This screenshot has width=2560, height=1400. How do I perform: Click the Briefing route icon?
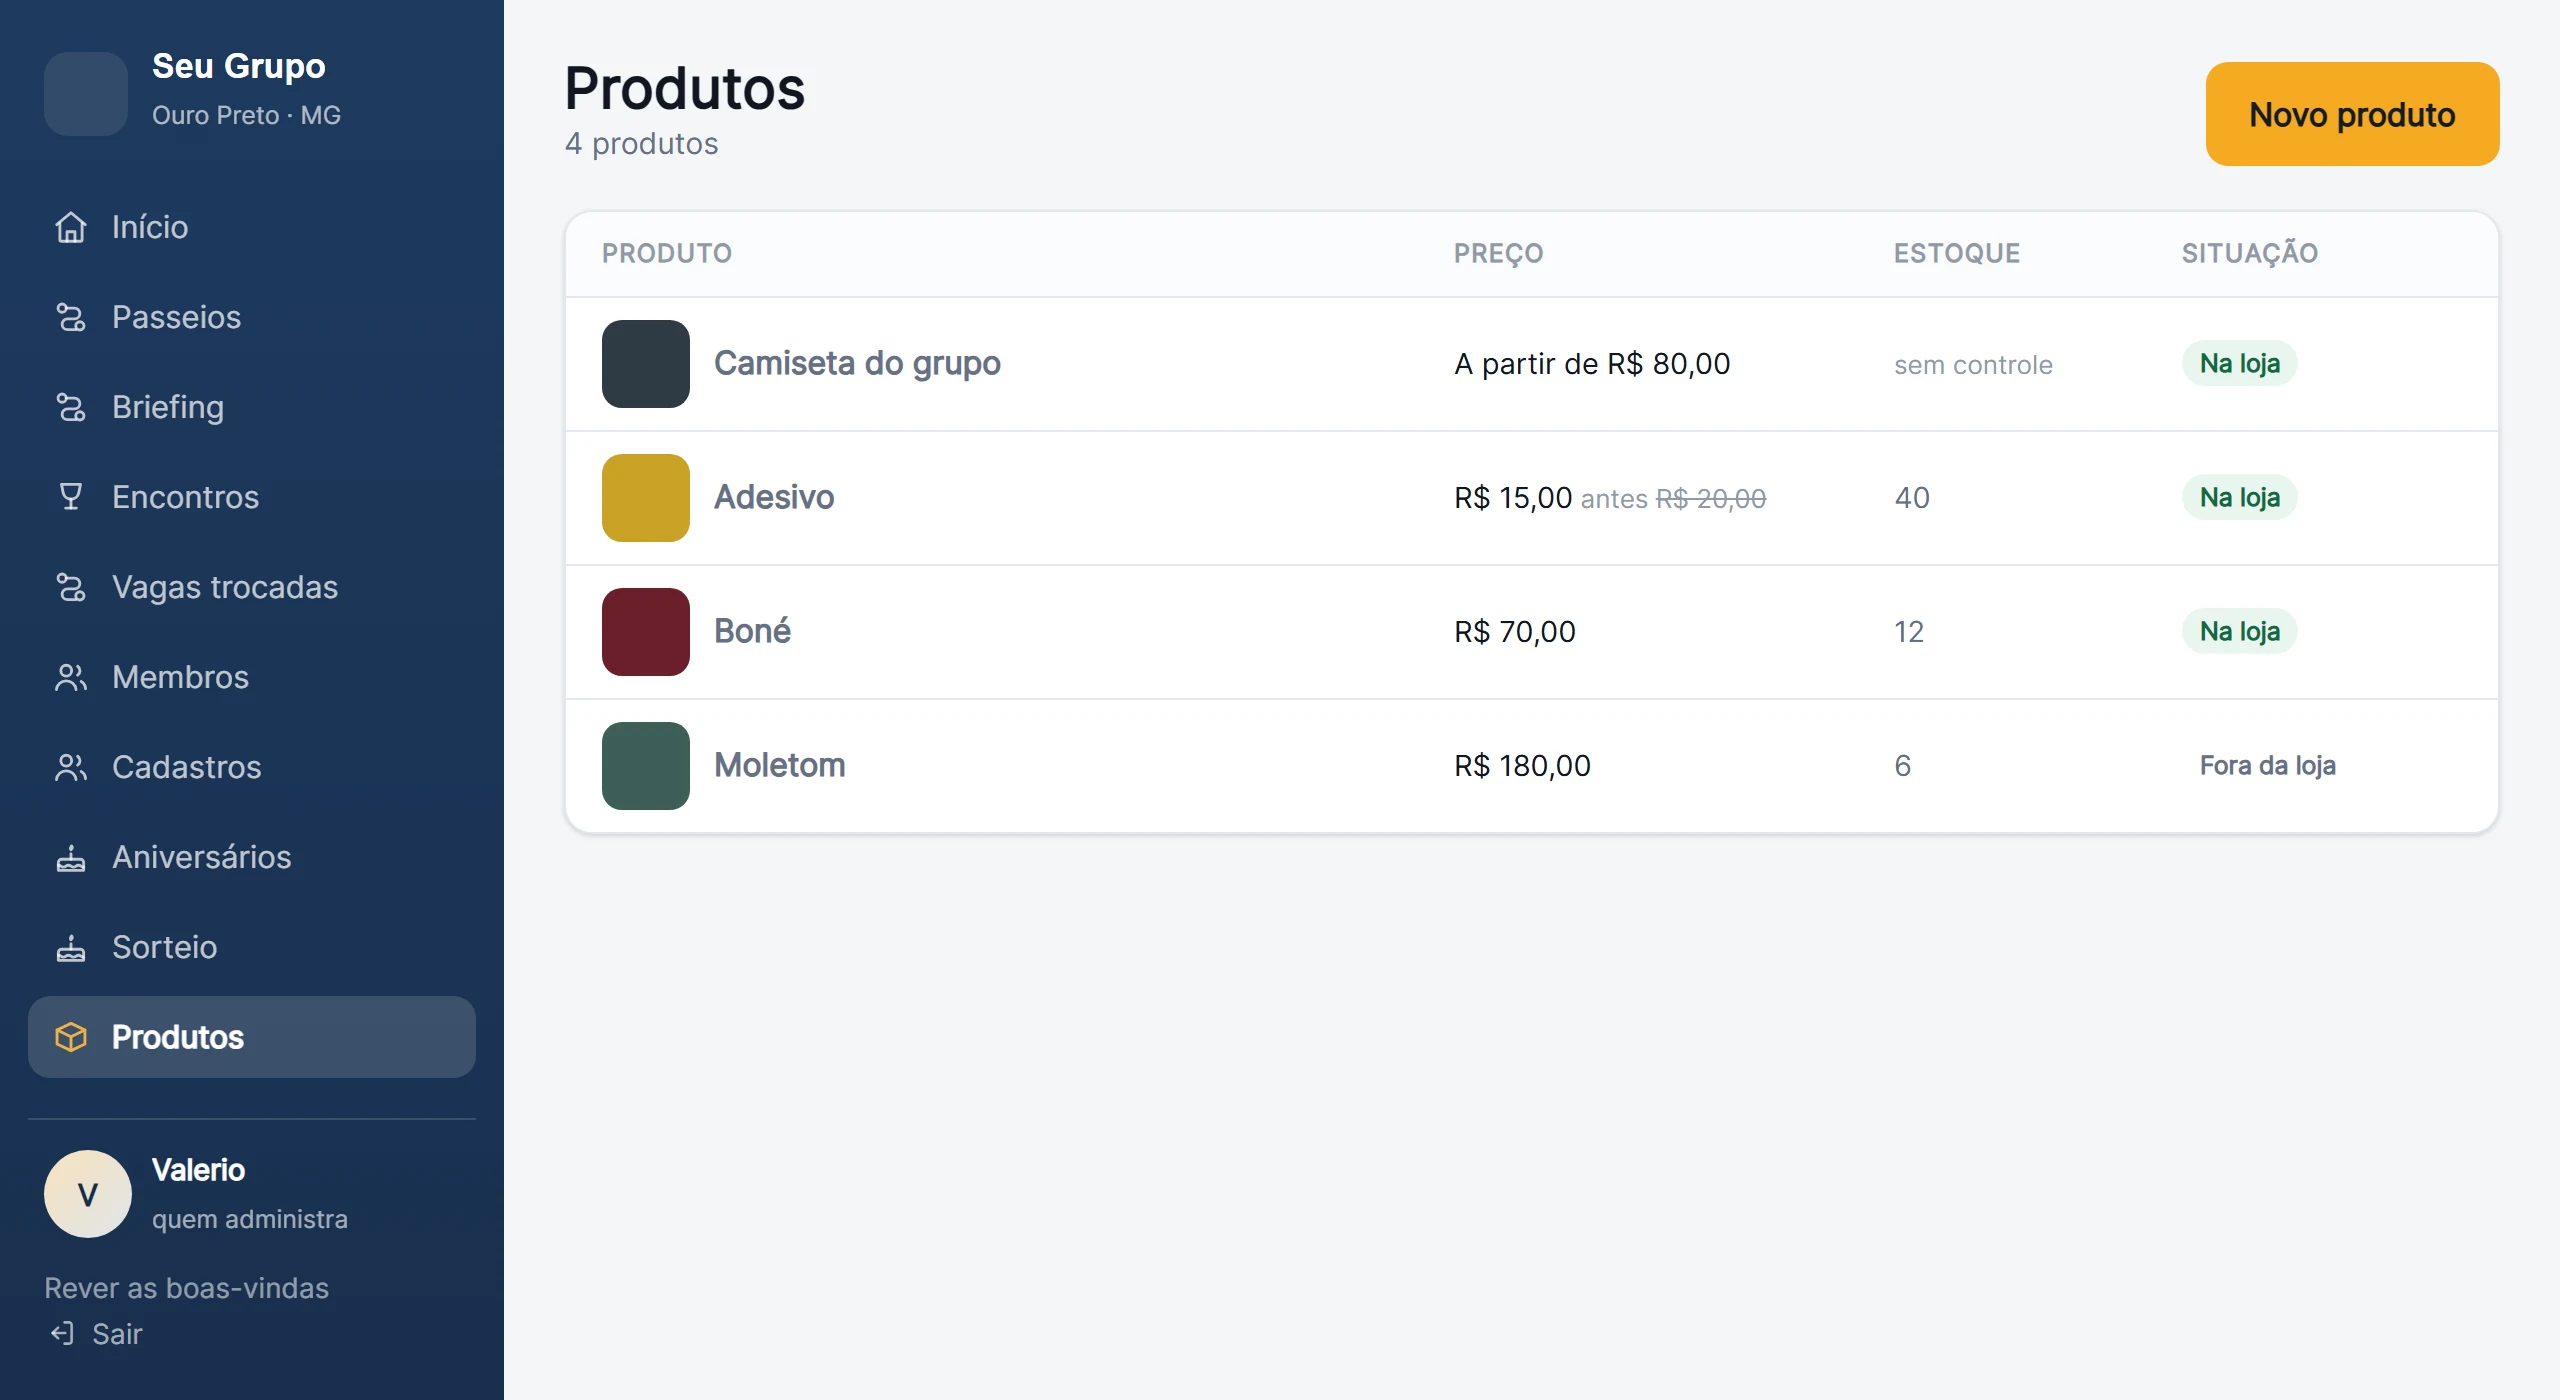pyautogui.click(x=71, y=407)
